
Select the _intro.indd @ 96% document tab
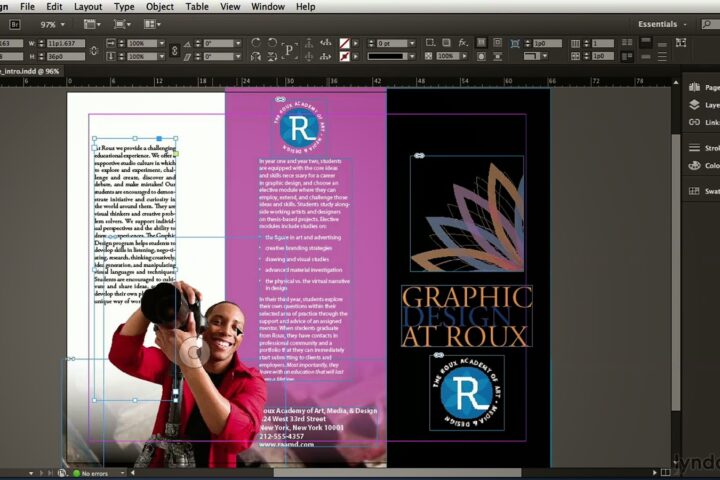point(31,71)
